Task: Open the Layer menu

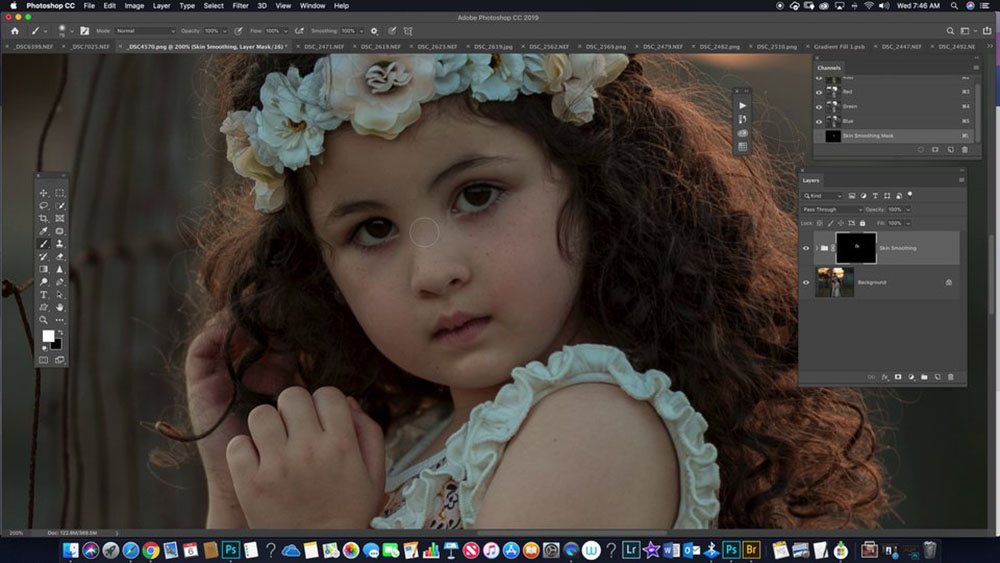Action: (x=161, y=6)
